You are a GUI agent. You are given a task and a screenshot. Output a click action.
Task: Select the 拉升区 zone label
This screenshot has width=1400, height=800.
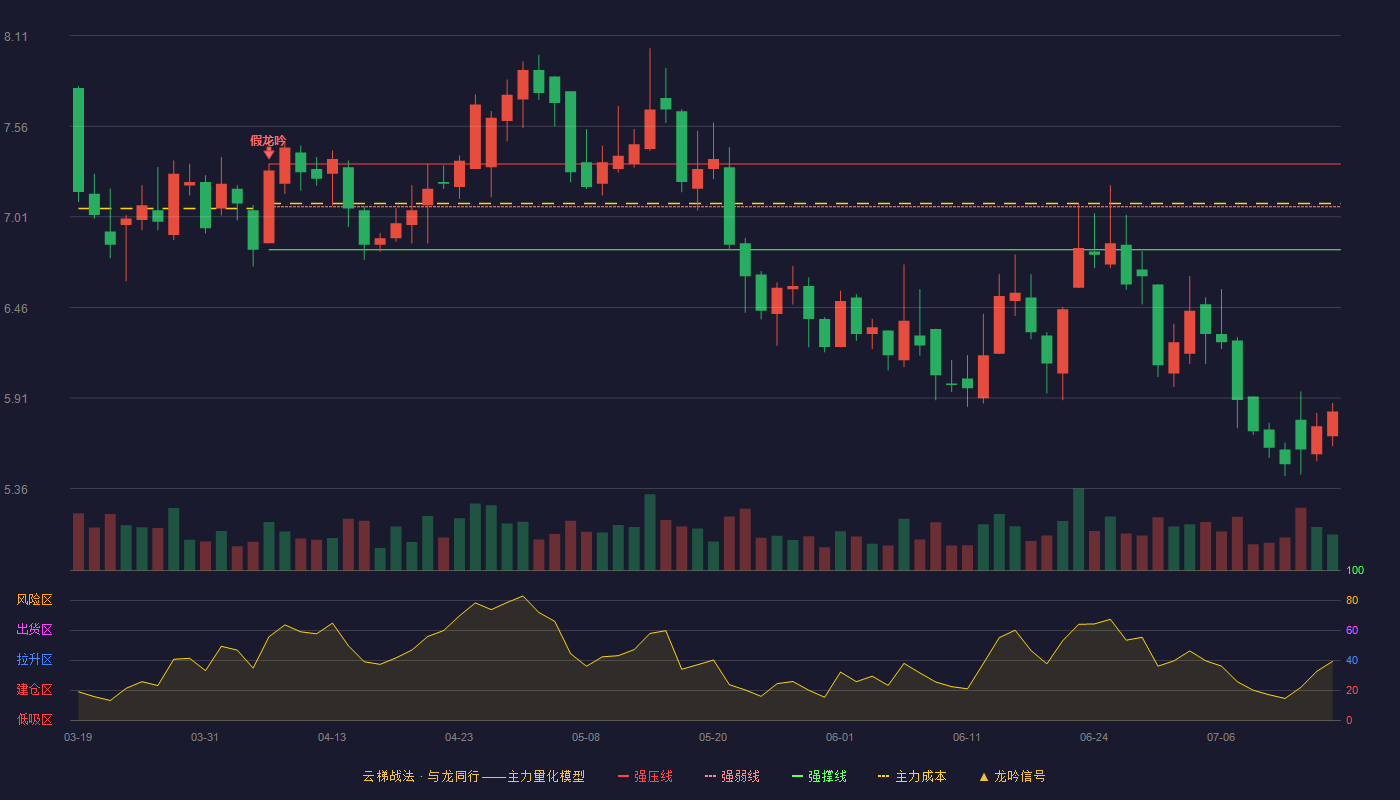coord(34,660)
